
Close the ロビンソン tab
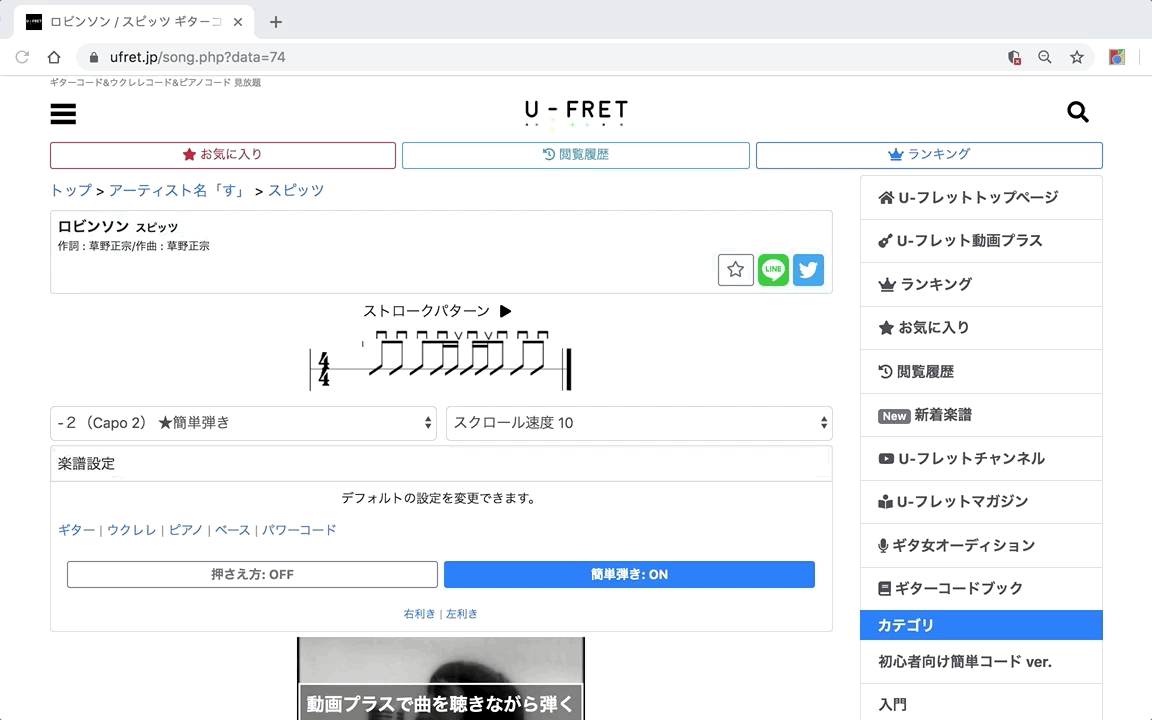[x=238, y=22]
